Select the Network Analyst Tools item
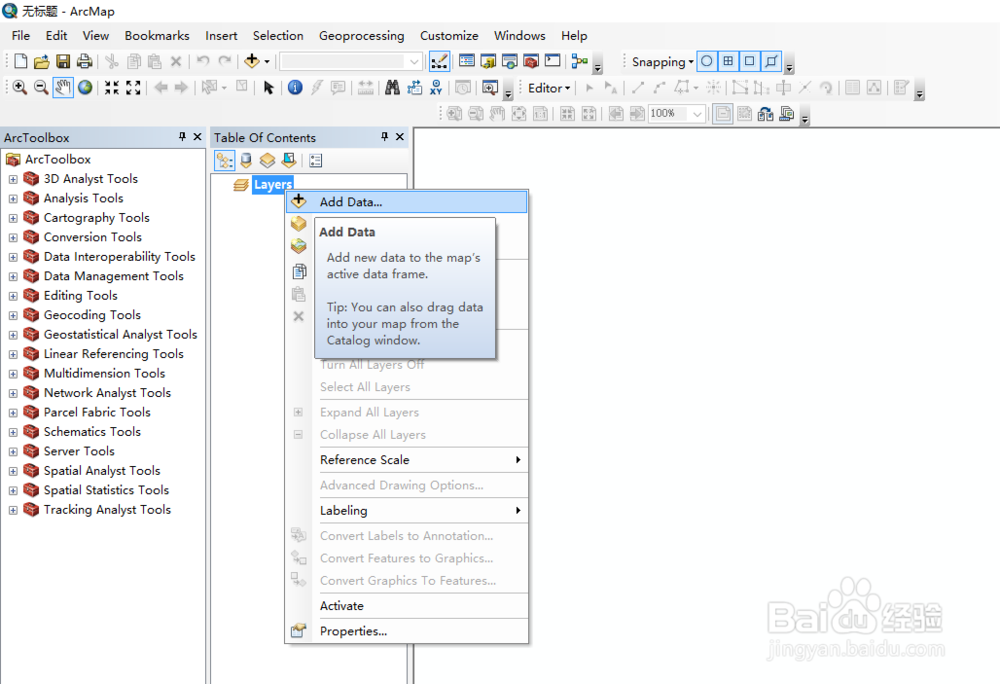Screen dimensions: 1000x684 tap(107, 393)
